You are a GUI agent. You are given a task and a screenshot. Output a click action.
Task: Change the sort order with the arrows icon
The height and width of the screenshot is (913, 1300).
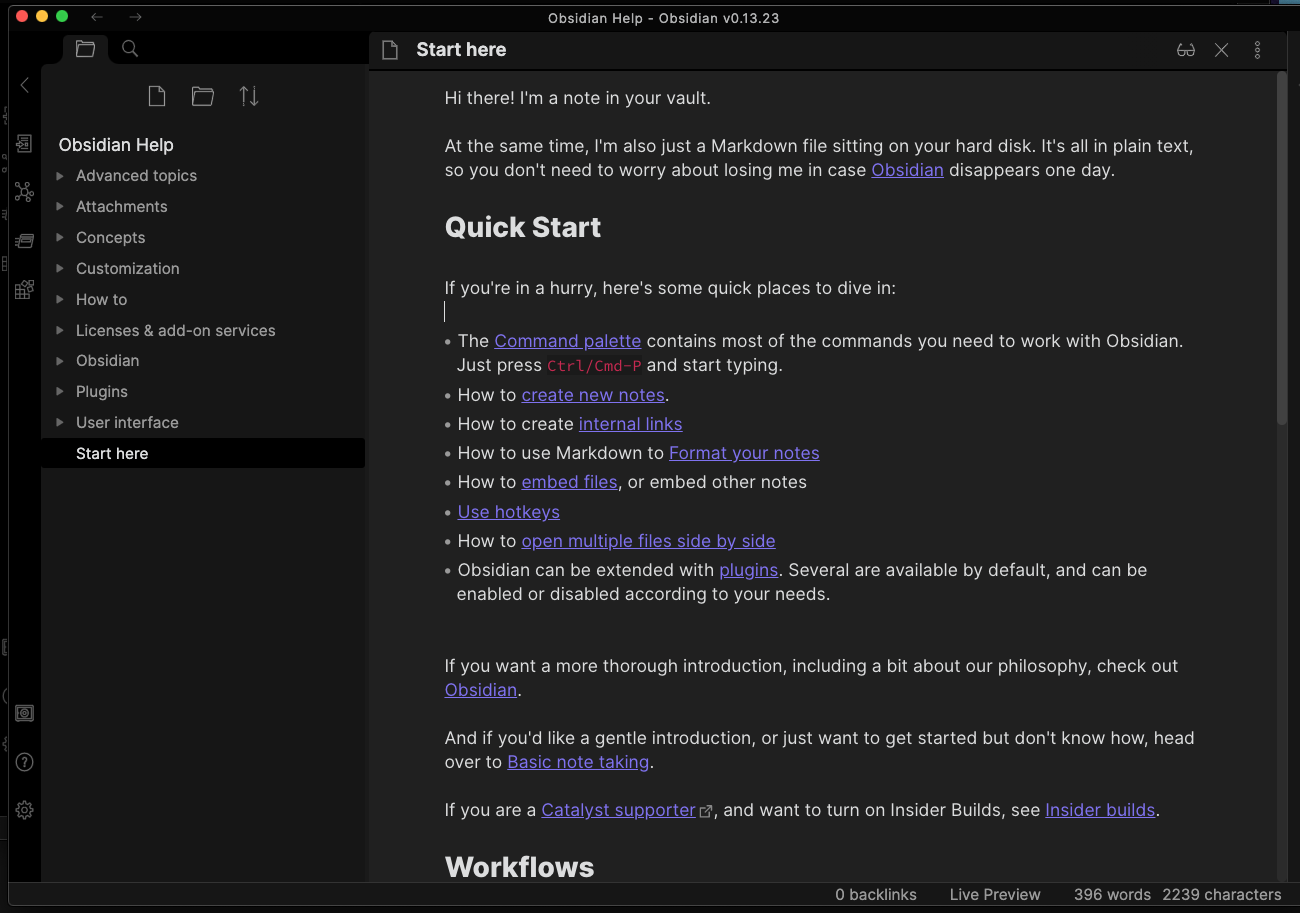tap(249, 96)
